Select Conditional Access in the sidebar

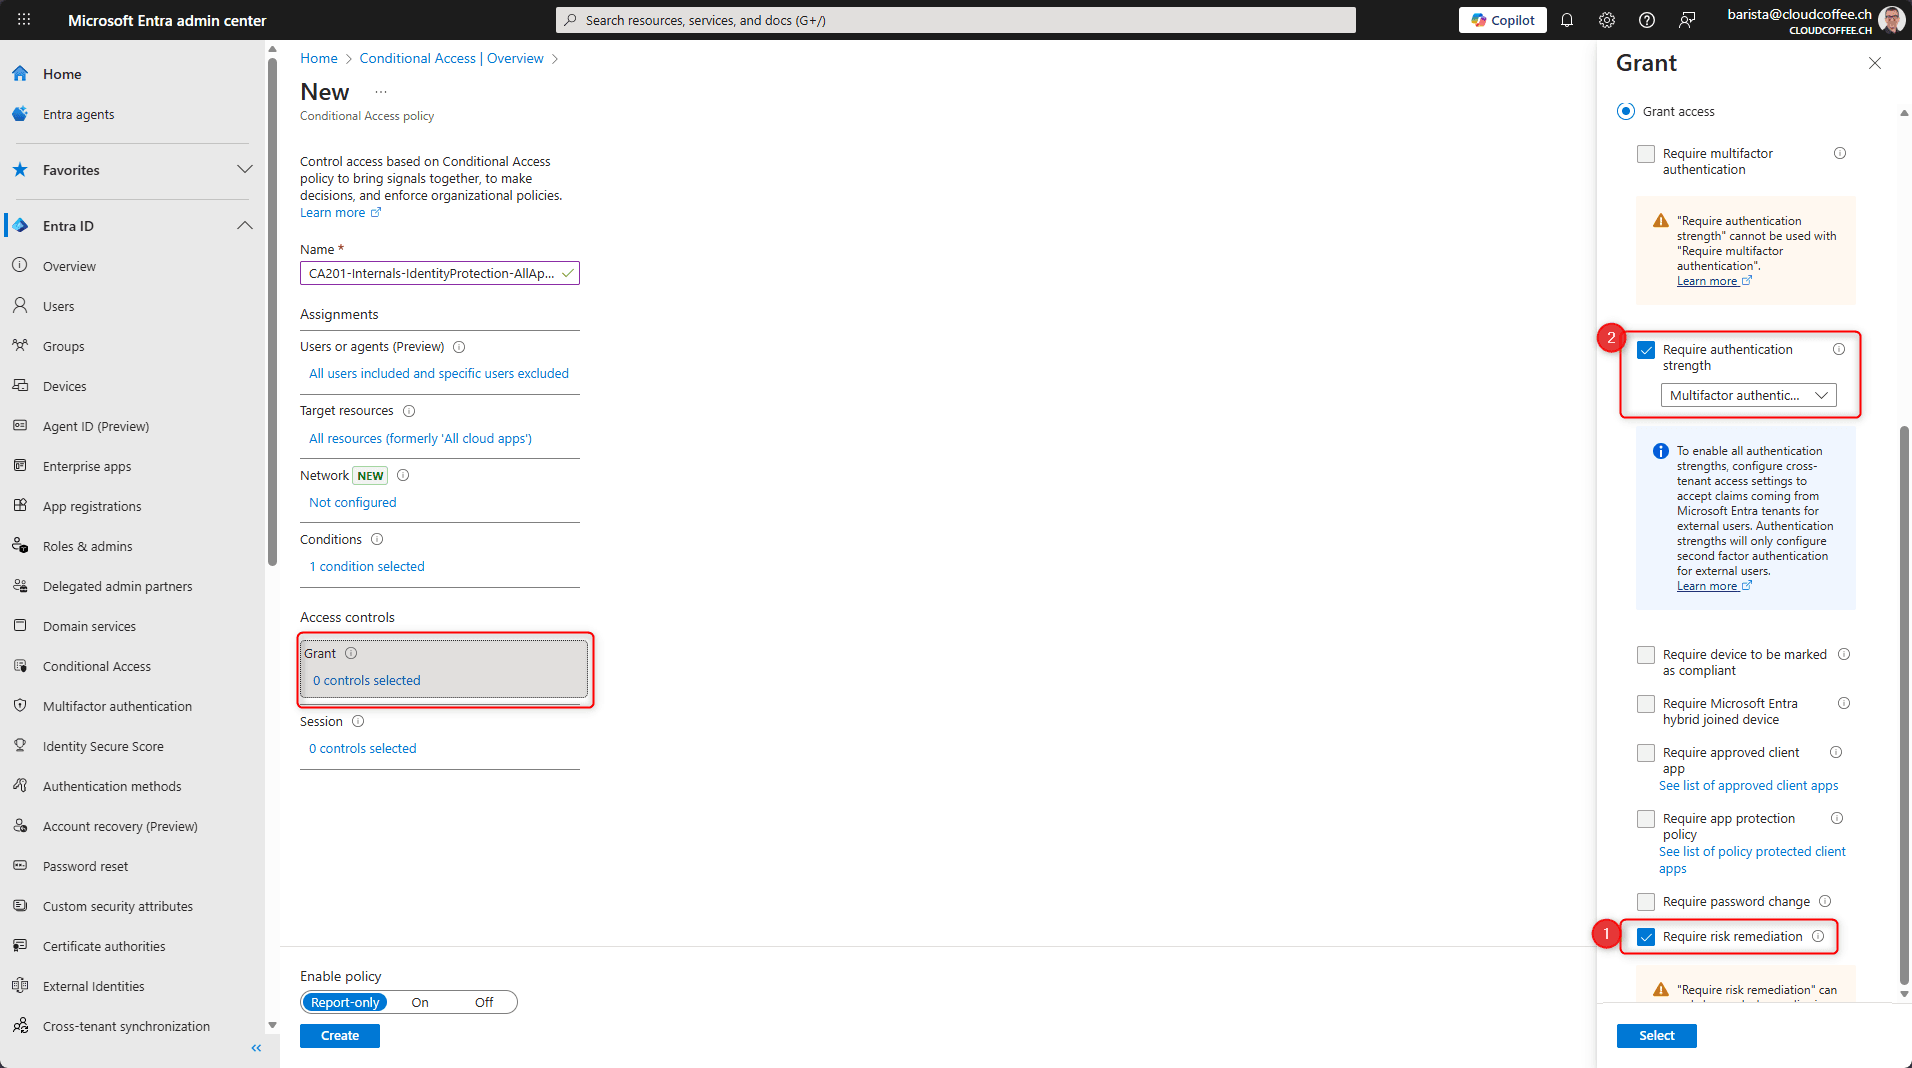[x=96, y=665]
